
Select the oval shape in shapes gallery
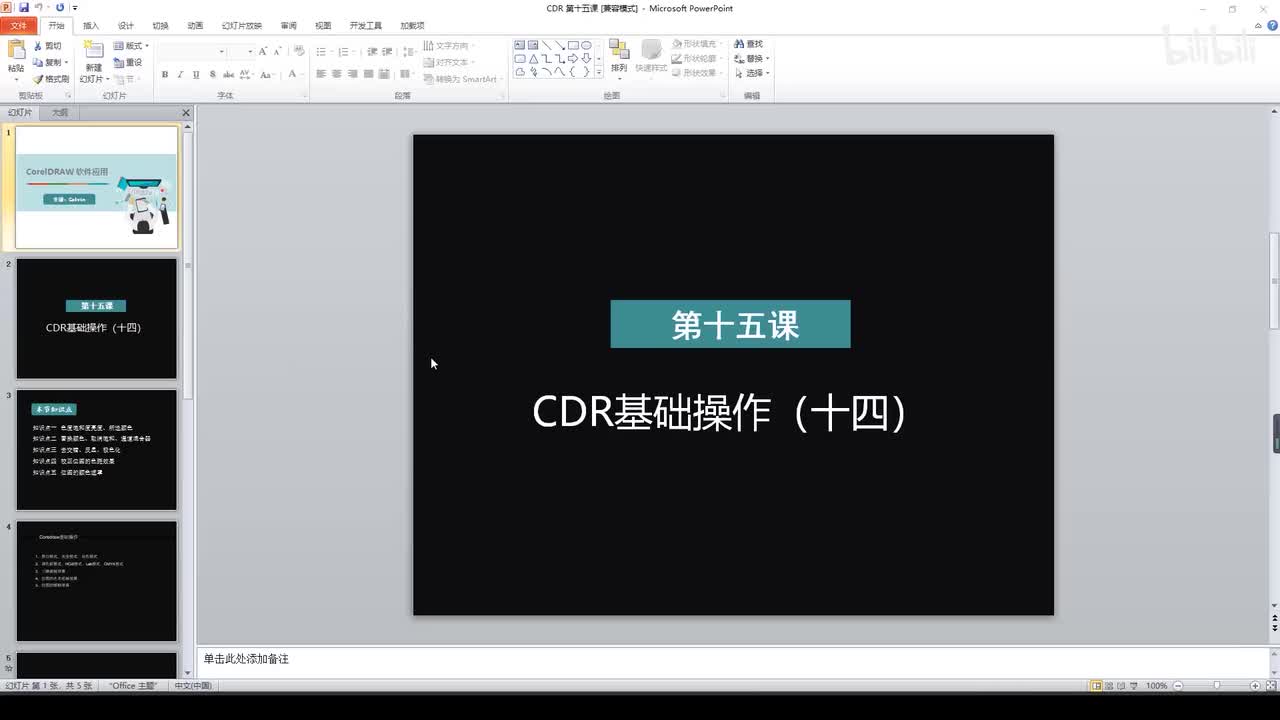click(586, 45)
